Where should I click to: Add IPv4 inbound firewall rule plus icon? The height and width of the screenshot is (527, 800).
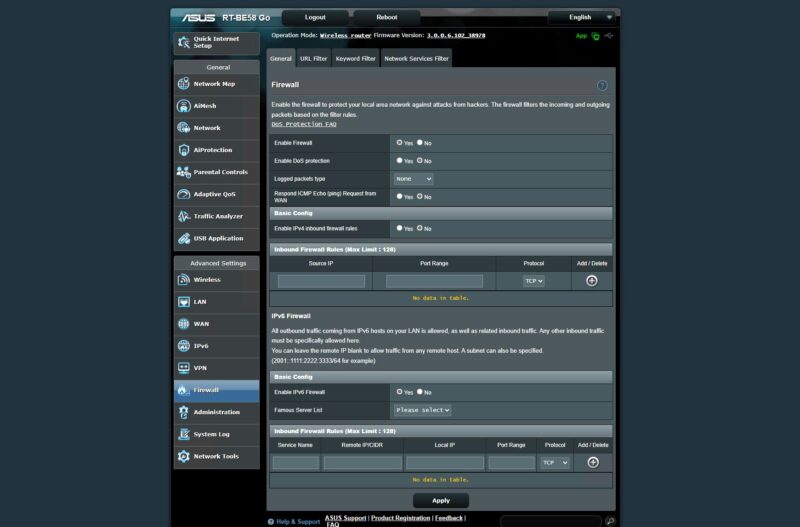pos(591,281)
